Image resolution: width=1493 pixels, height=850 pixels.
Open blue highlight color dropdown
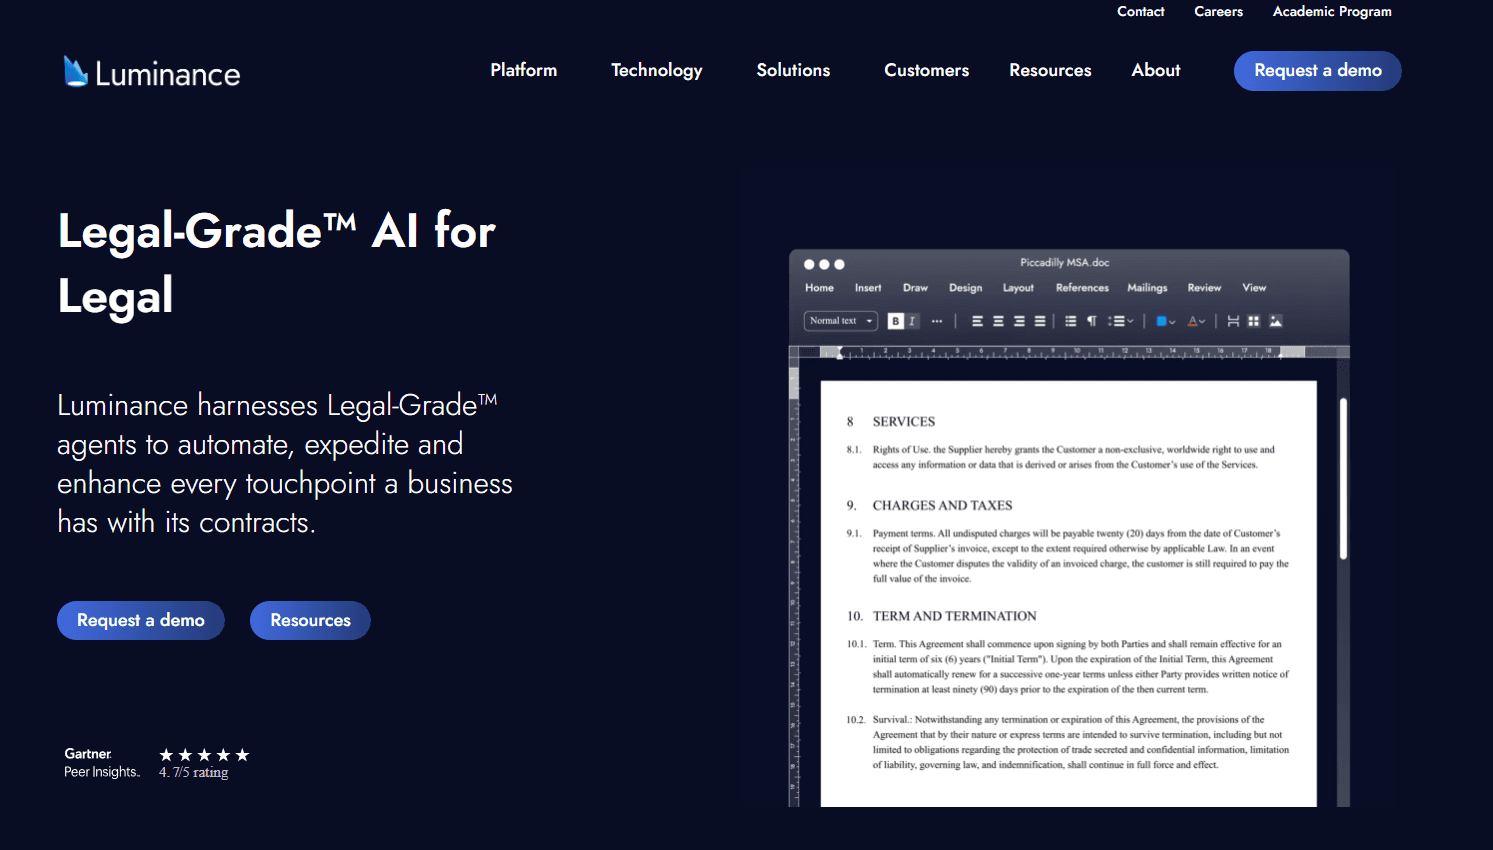1166,321
